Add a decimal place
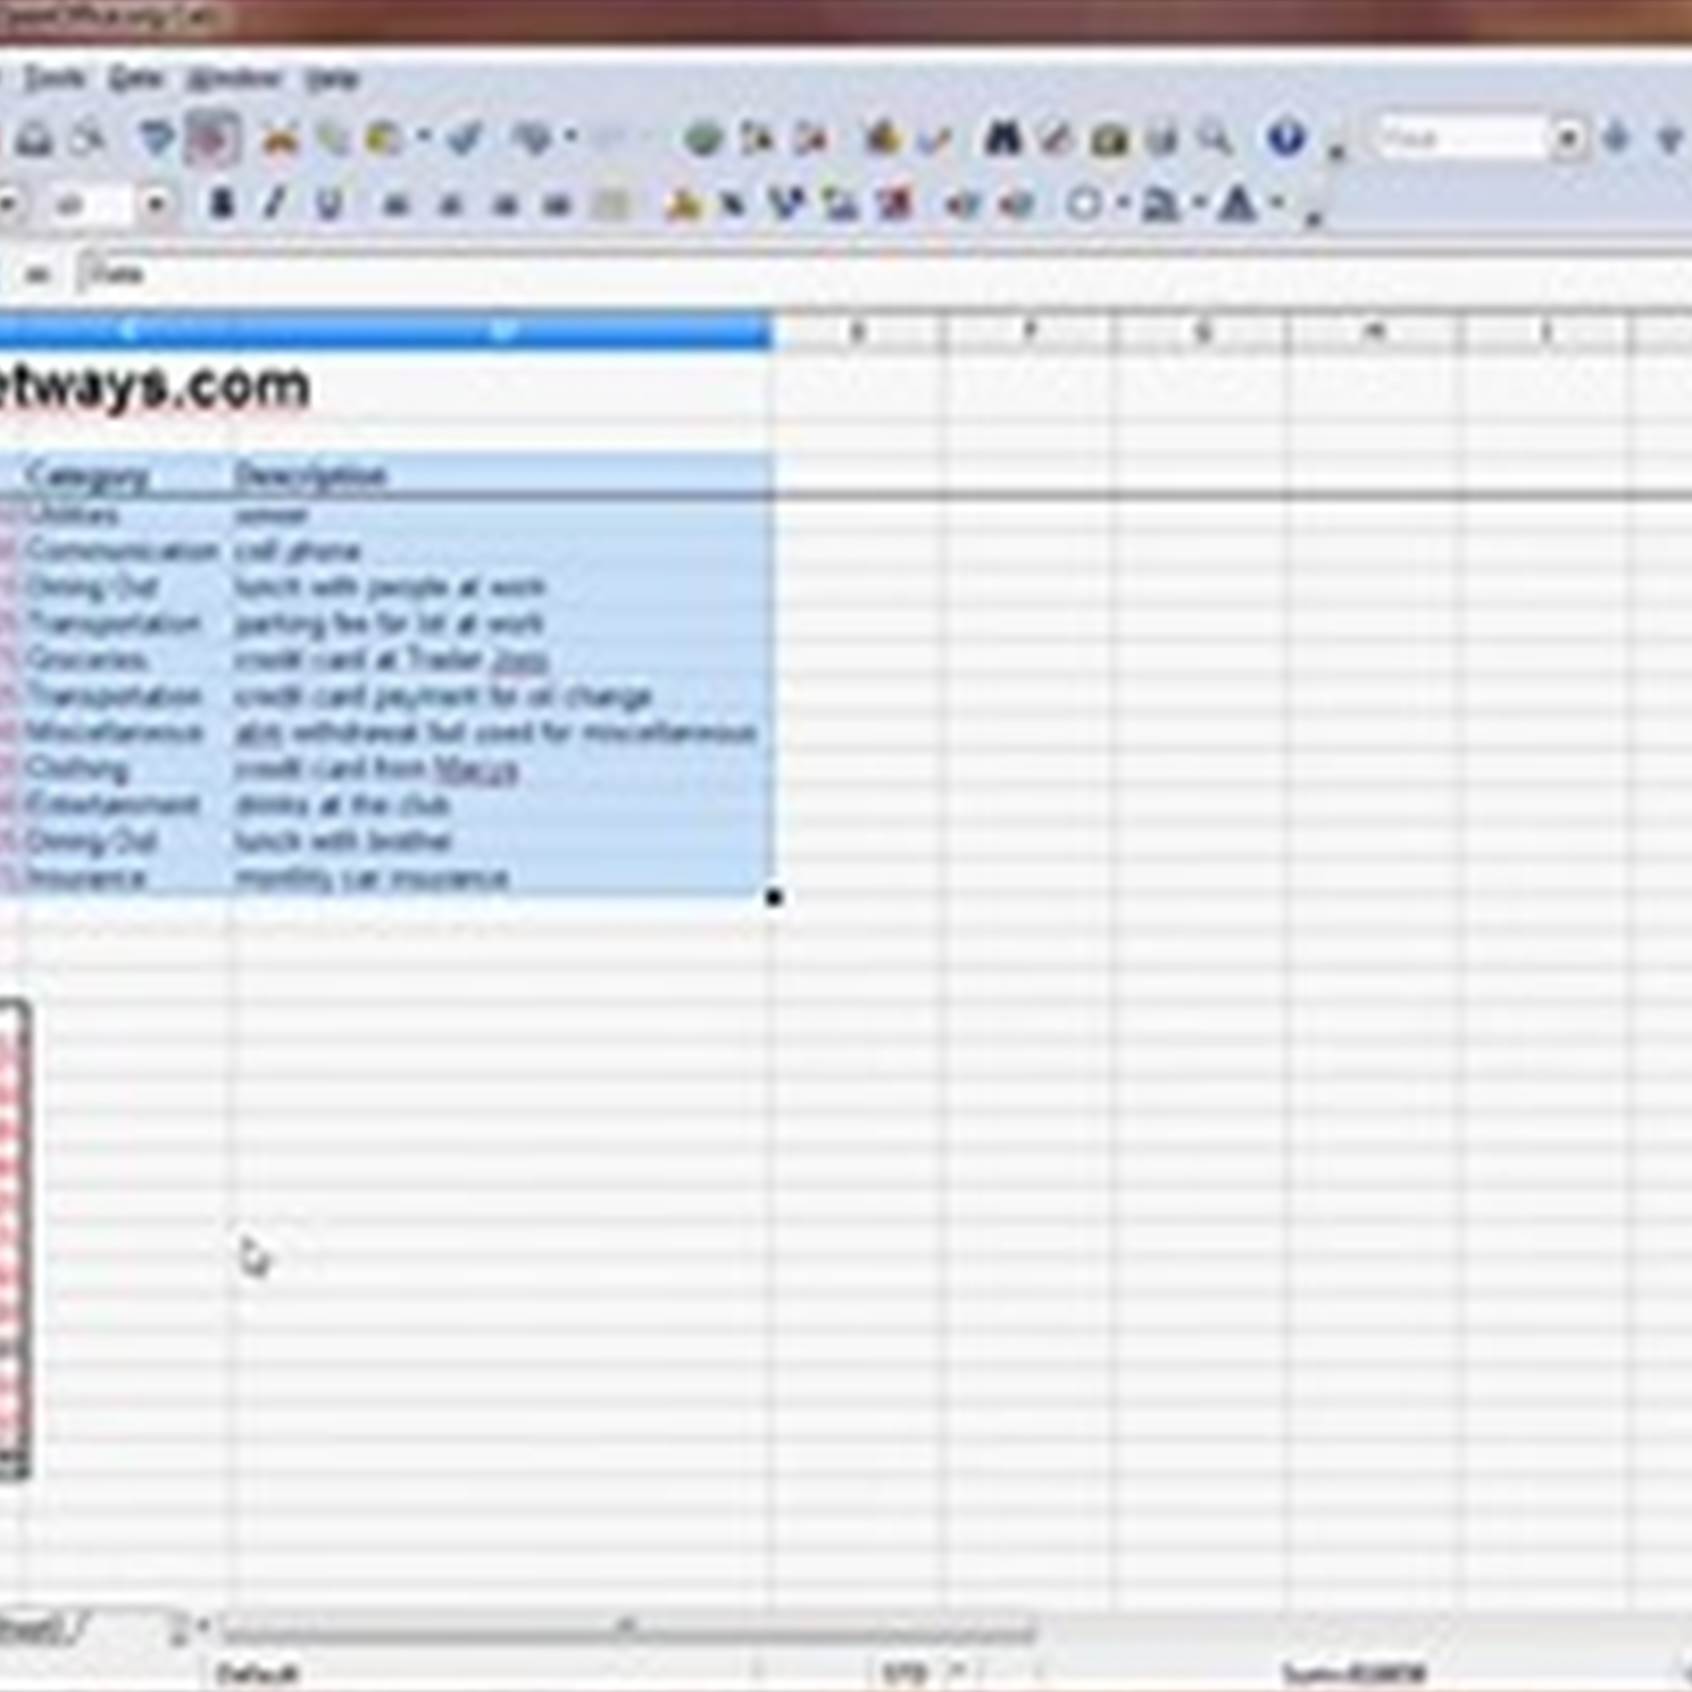The image size is (1692, 1692). (x=840, y=205)
